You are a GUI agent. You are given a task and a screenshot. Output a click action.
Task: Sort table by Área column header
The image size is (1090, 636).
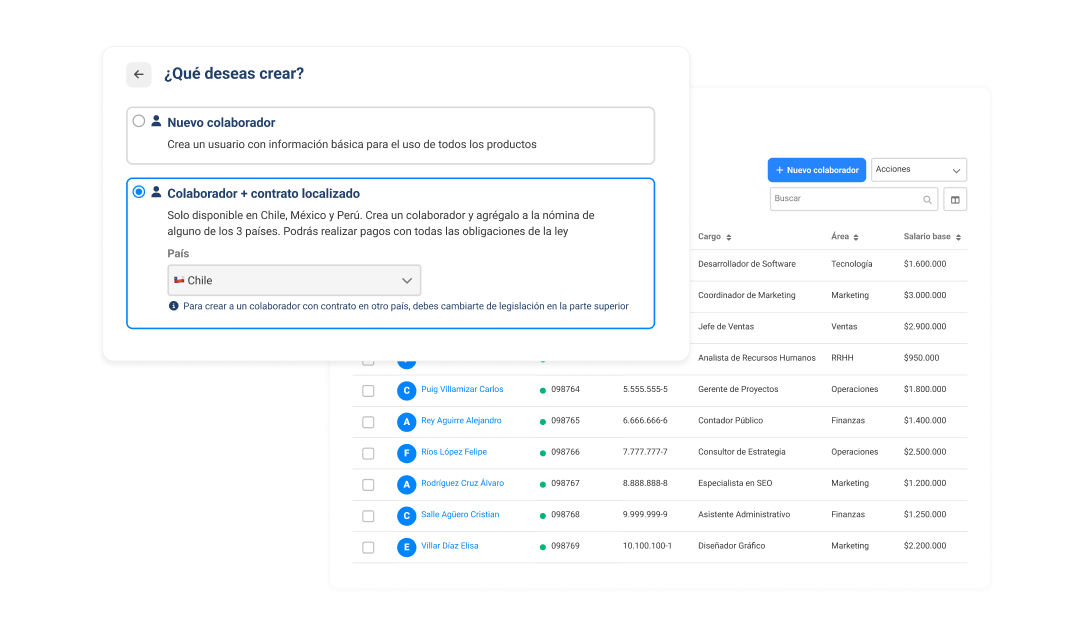pyautogui.click(x=845, y=237)
